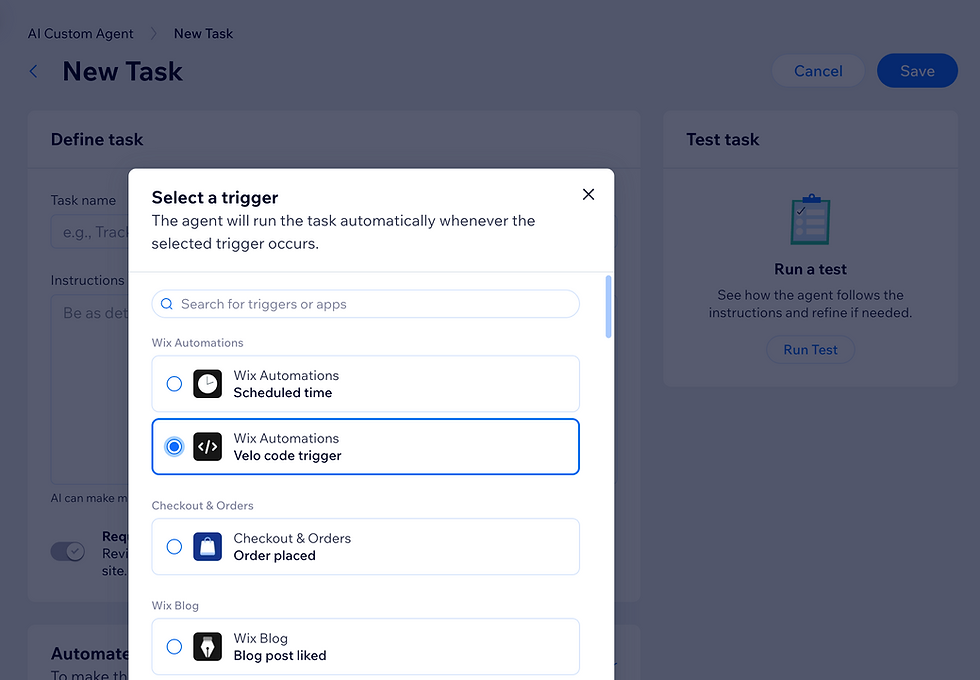Click the Order placed label text
980x680 pixels.
coord(274,556)
